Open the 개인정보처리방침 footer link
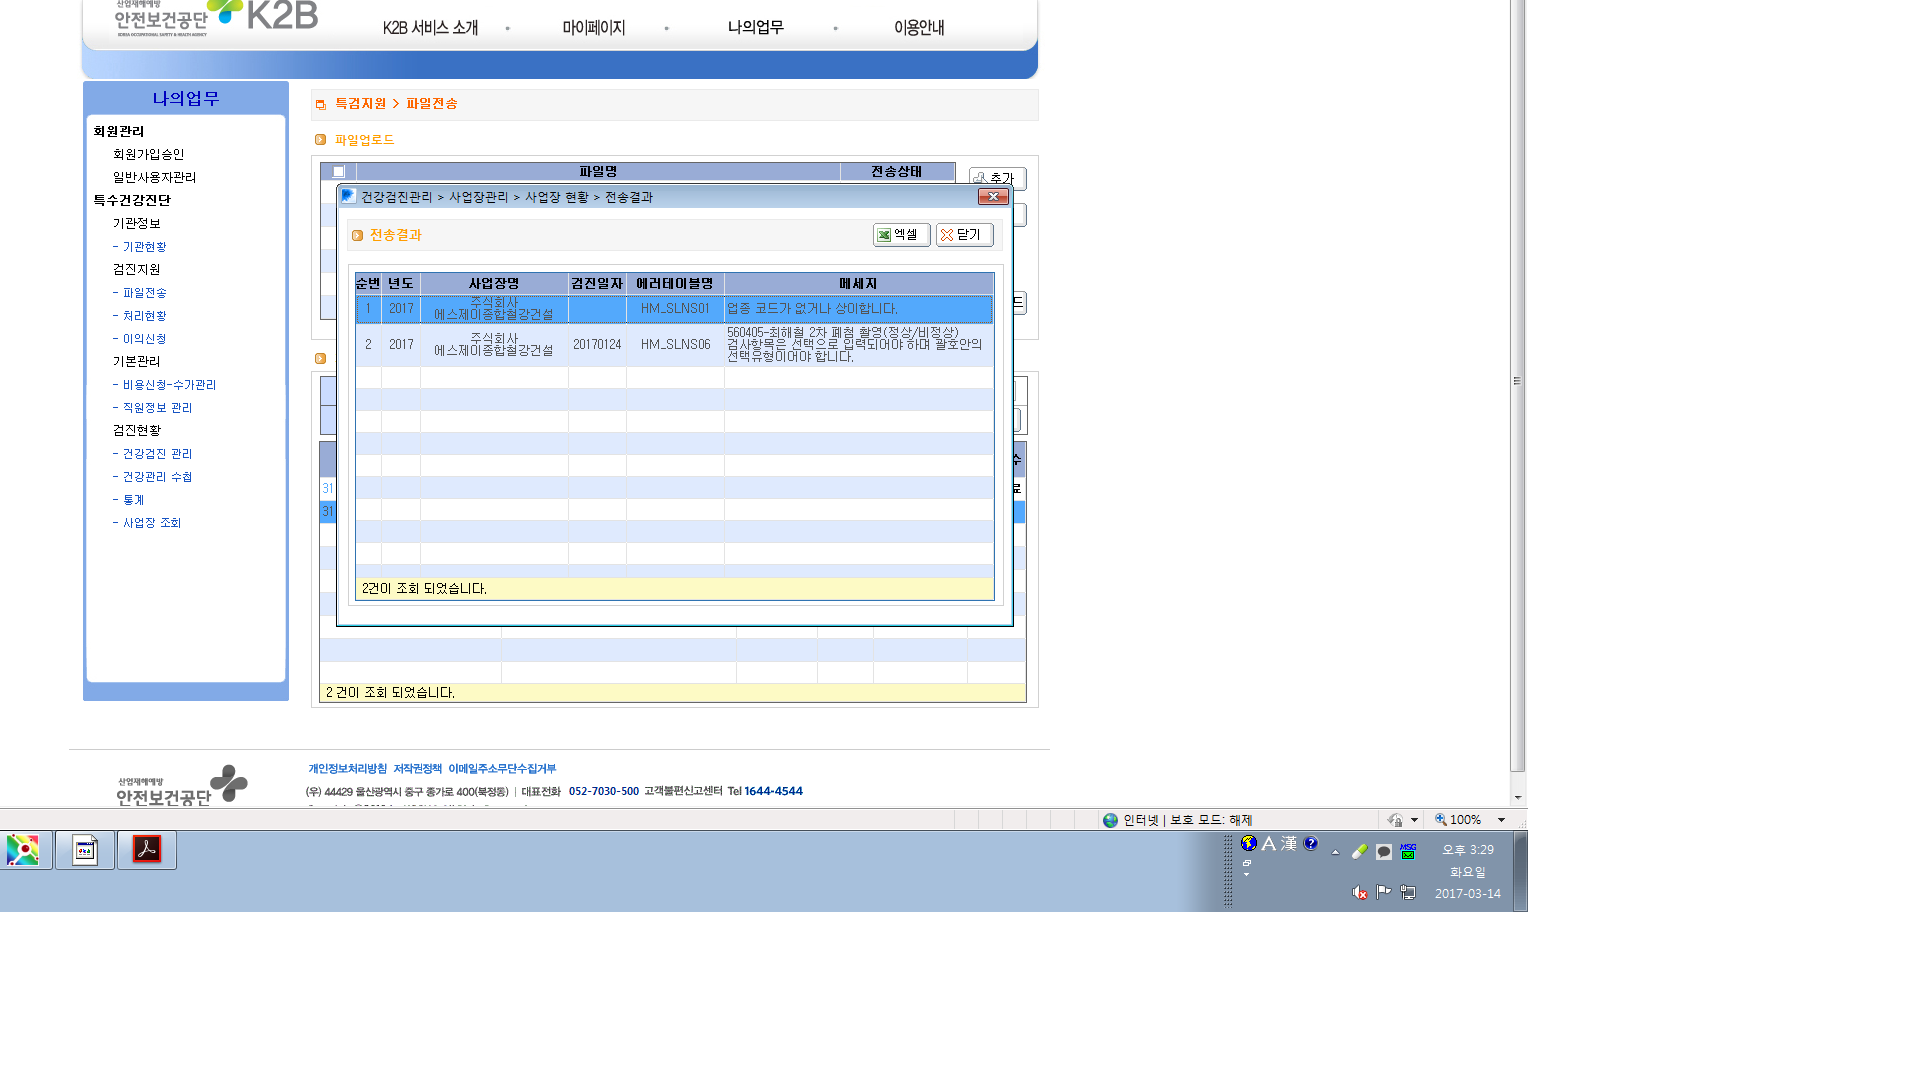This screenshot has height=1080, width=1920. [347, 769]
